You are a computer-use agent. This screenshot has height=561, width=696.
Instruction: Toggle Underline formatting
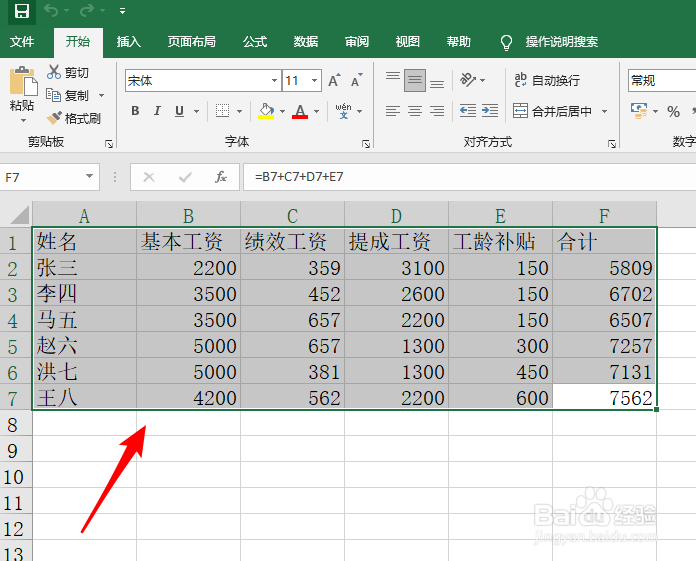click(x=179, y=111)
